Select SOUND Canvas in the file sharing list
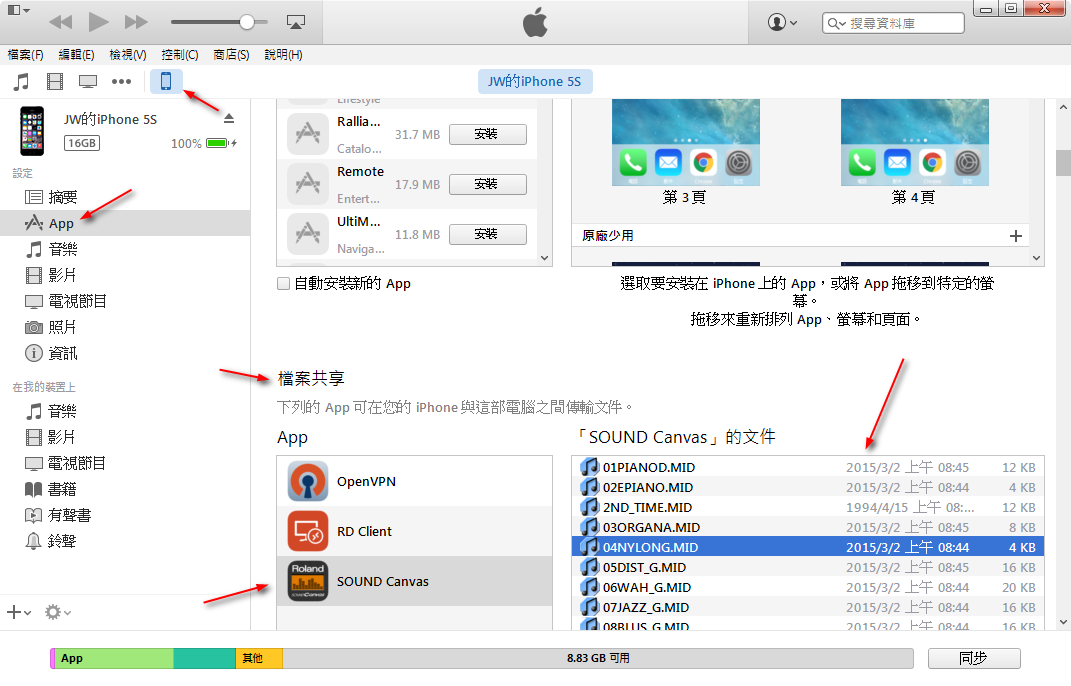The image size is (1071, 686). [415, 581]
